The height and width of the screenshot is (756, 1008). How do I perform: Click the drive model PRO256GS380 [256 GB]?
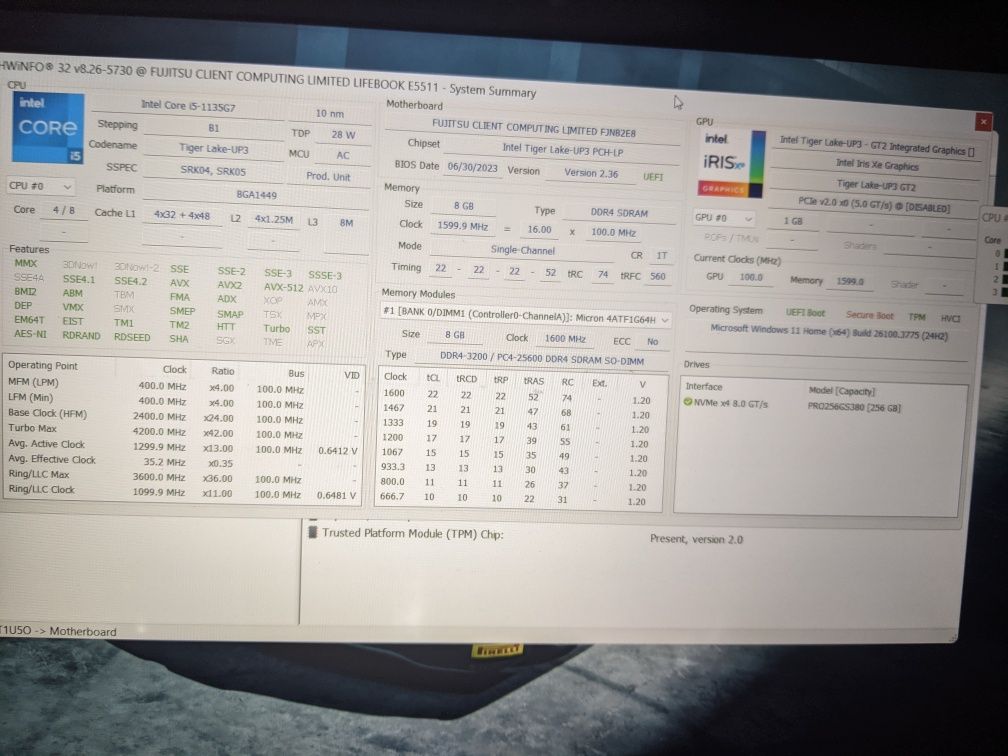854,407
